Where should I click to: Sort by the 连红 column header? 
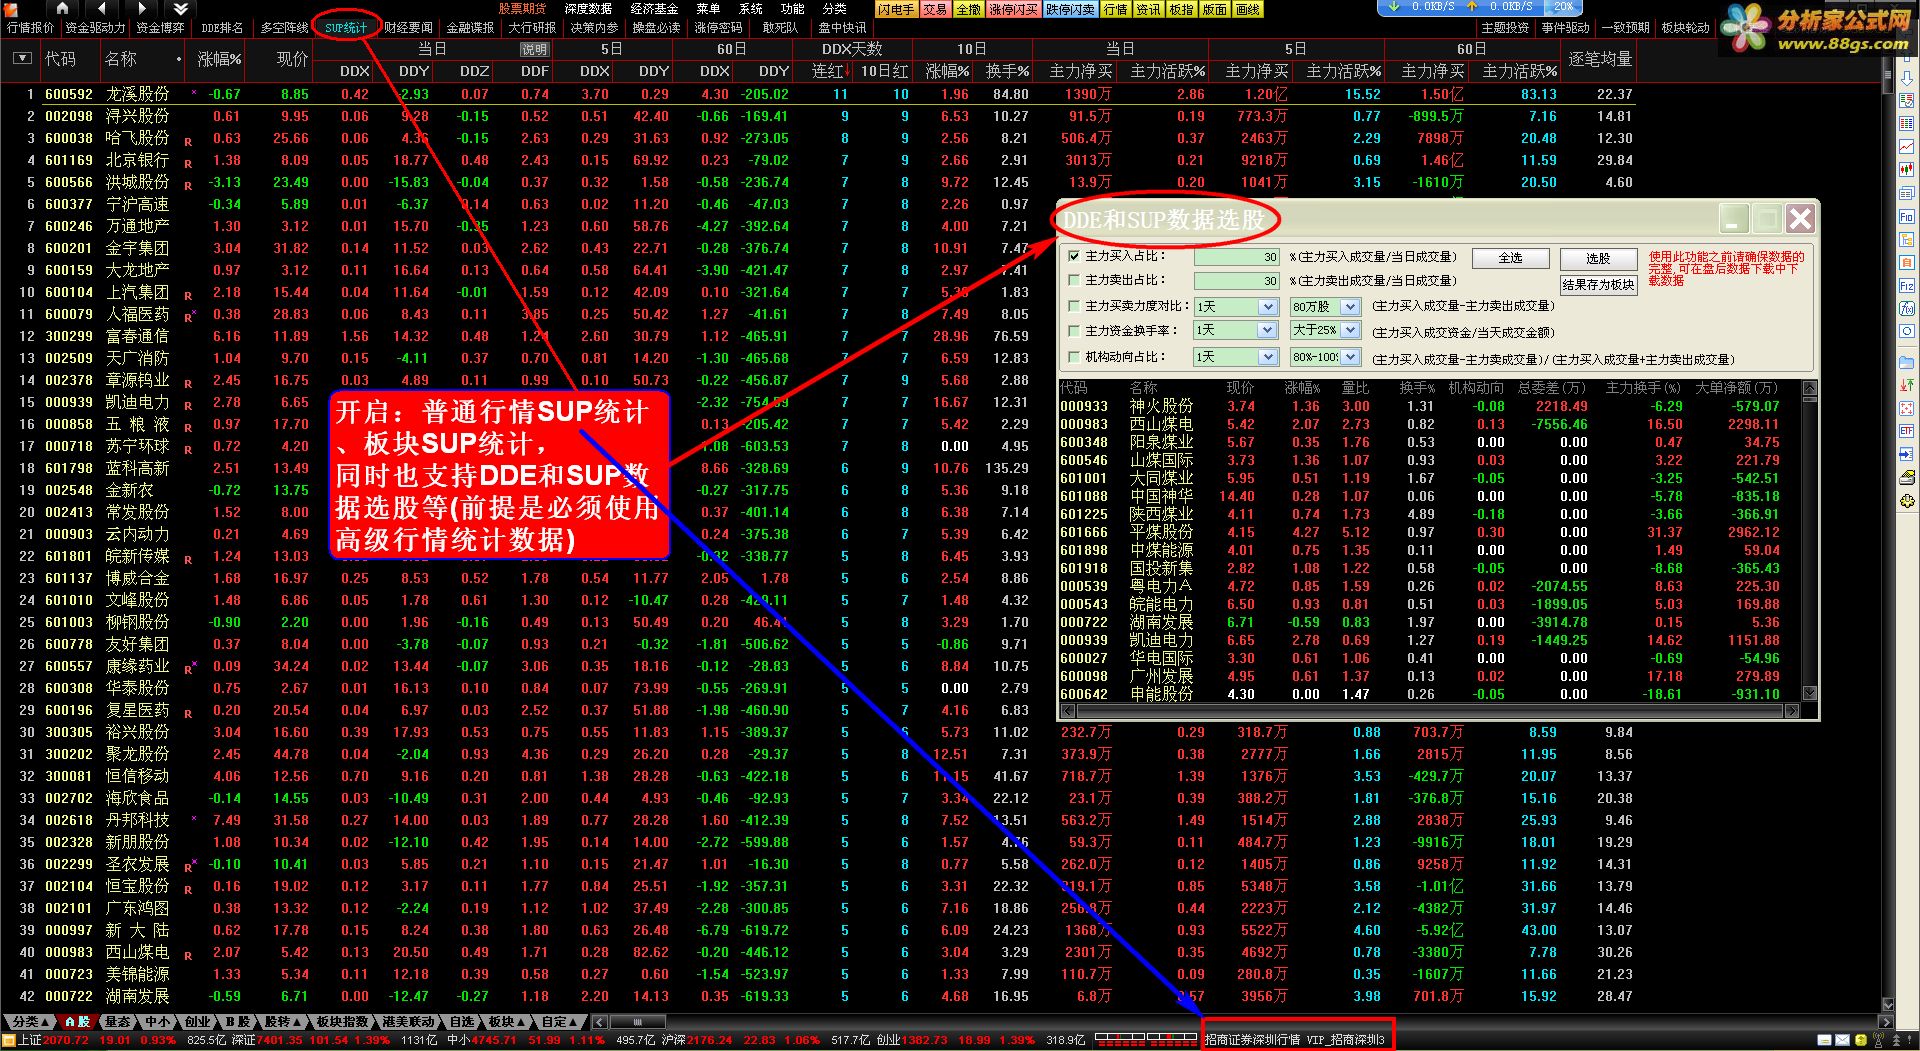pyautogui.click(x=830, y=71)
